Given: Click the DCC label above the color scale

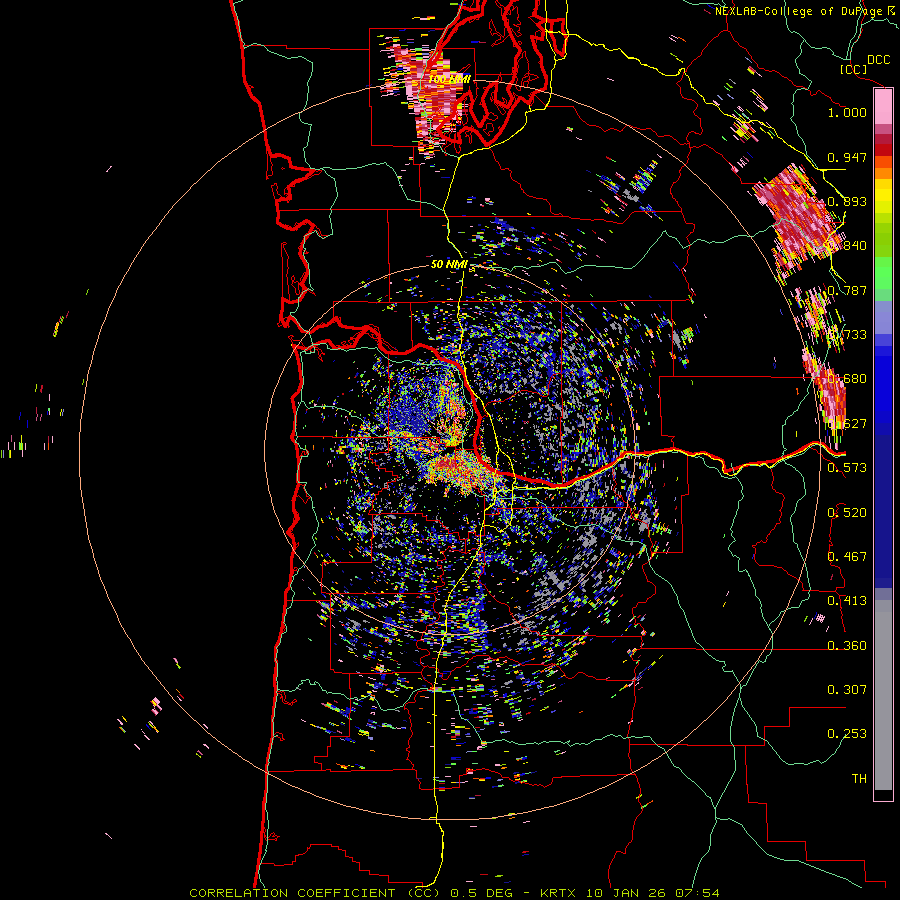Looking at the screenshot, I should coord(878,60).
